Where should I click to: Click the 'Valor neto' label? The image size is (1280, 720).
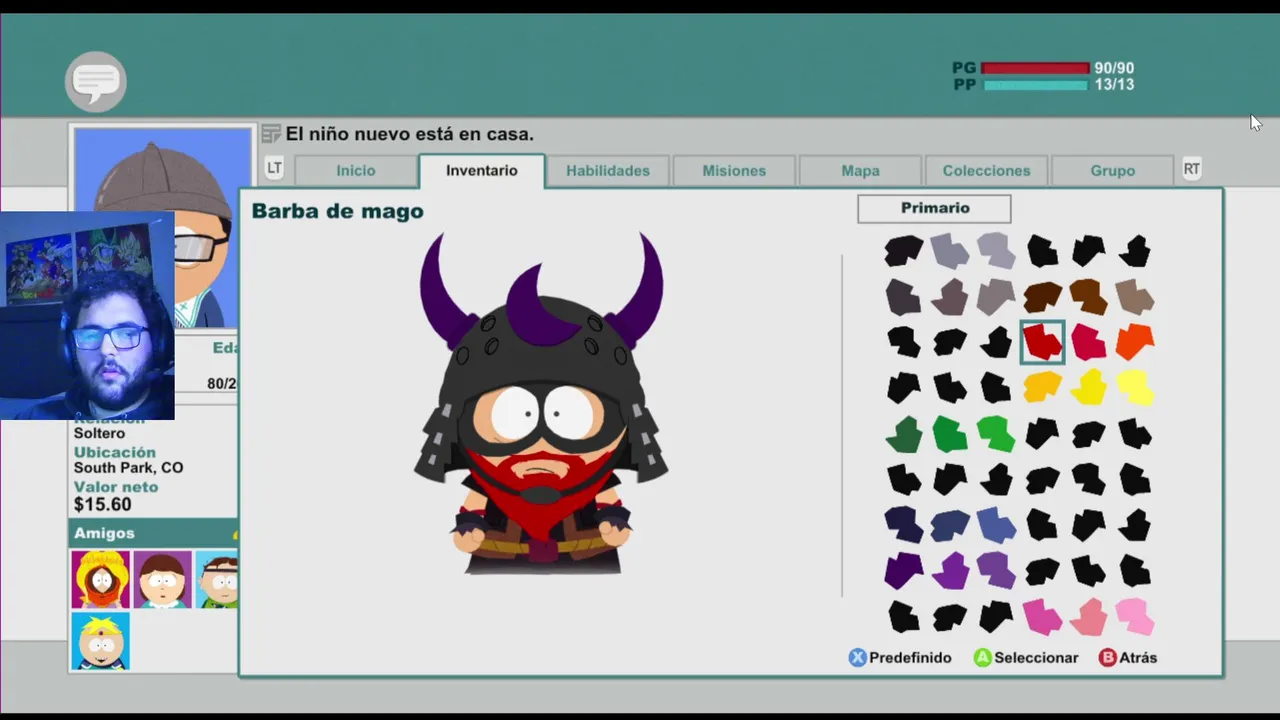click(x=116, y=487)
